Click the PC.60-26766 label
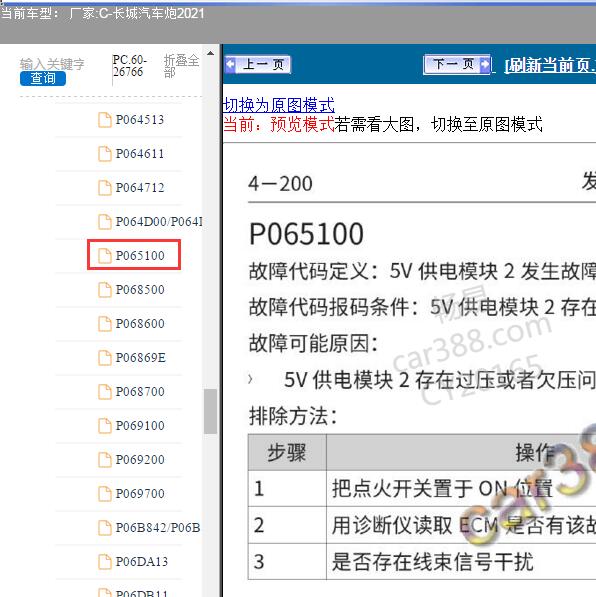 pyautogui.click(x=129, y=66)
